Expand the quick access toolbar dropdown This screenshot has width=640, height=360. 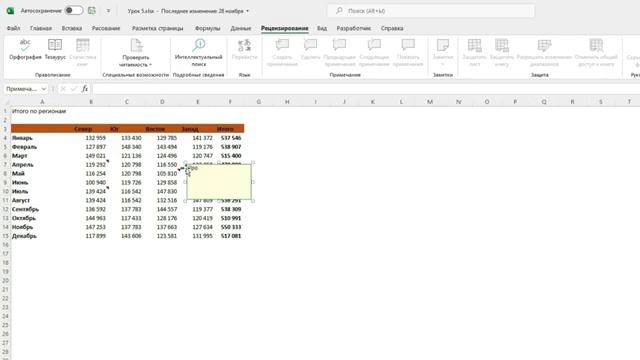(108, 11)
